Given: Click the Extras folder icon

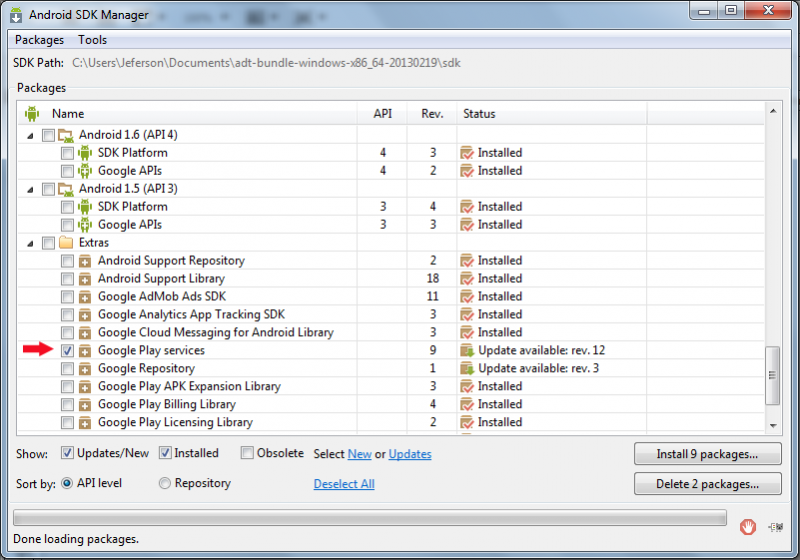Looking at the screenshot, I should pos(66,242).
